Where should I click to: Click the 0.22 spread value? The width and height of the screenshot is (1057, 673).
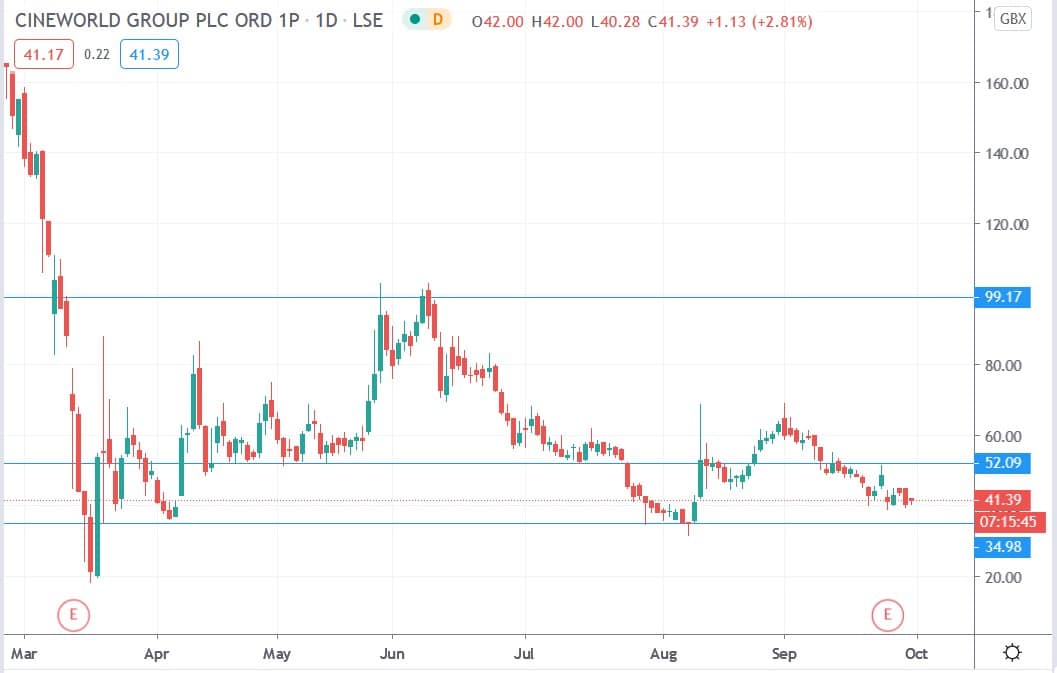[x=96, y=55]
